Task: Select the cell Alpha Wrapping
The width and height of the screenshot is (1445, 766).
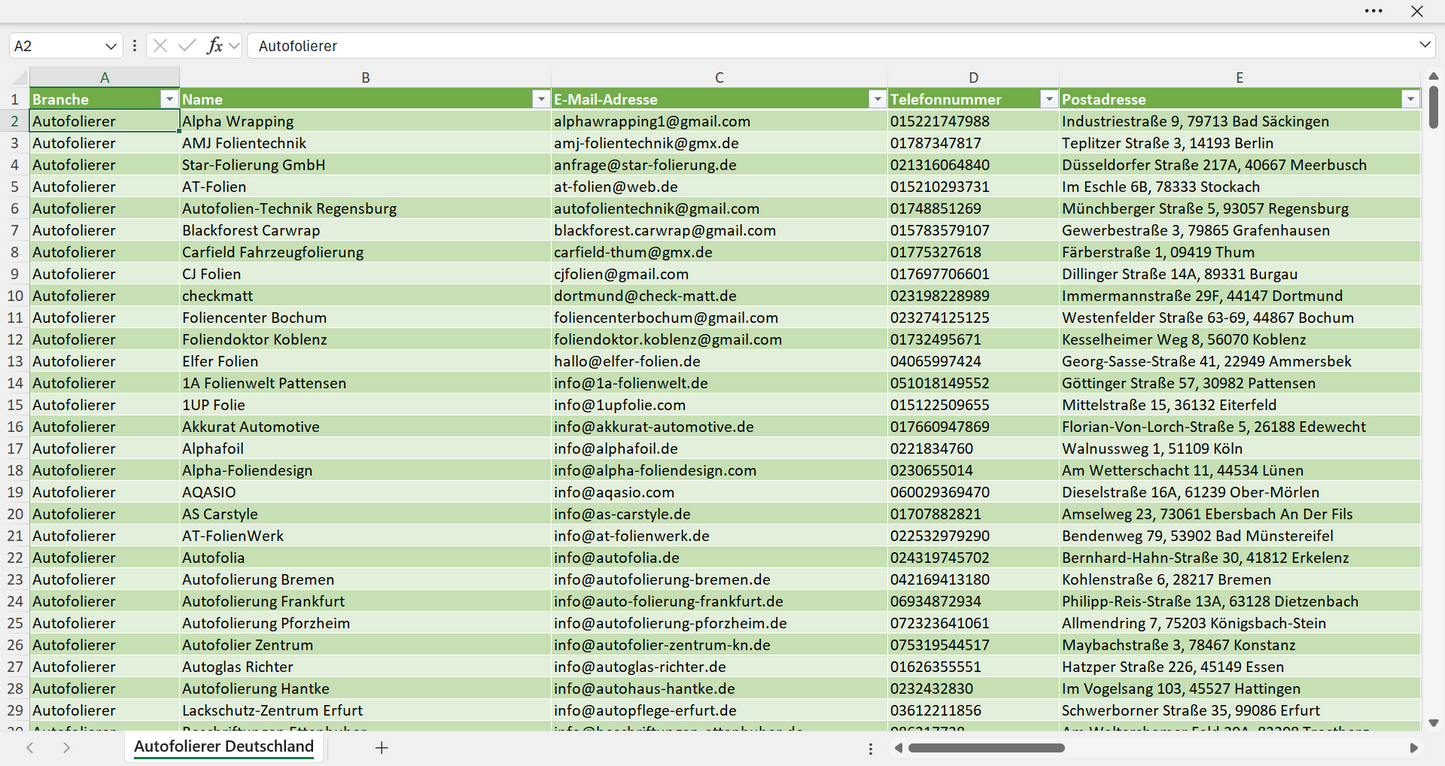Action: pos(366,121)
